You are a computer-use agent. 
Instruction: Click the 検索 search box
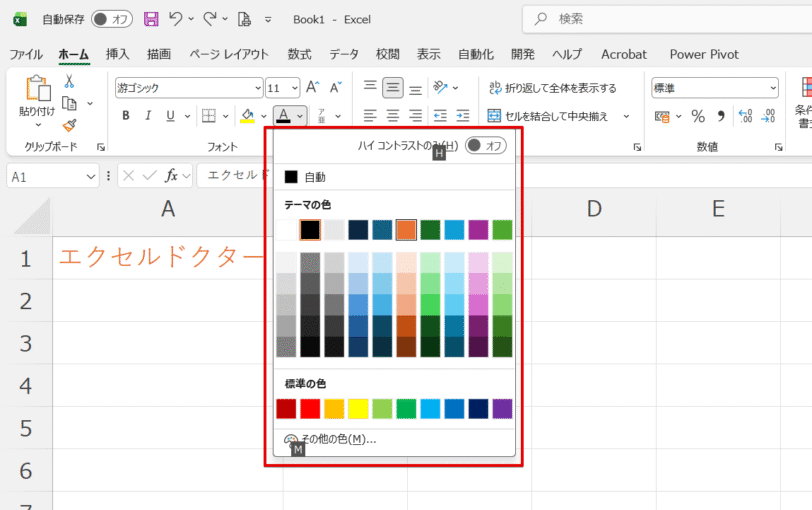(x=668, y=19)
